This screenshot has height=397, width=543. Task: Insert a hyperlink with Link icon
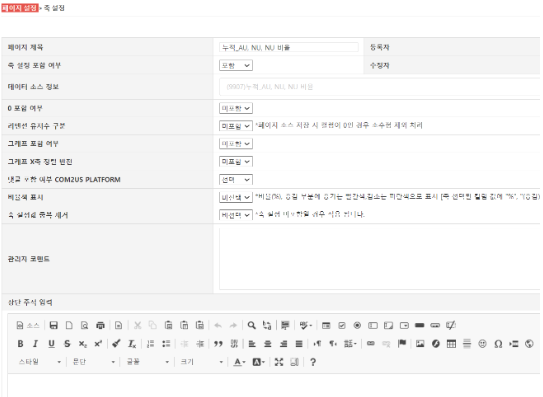point(371,344)
